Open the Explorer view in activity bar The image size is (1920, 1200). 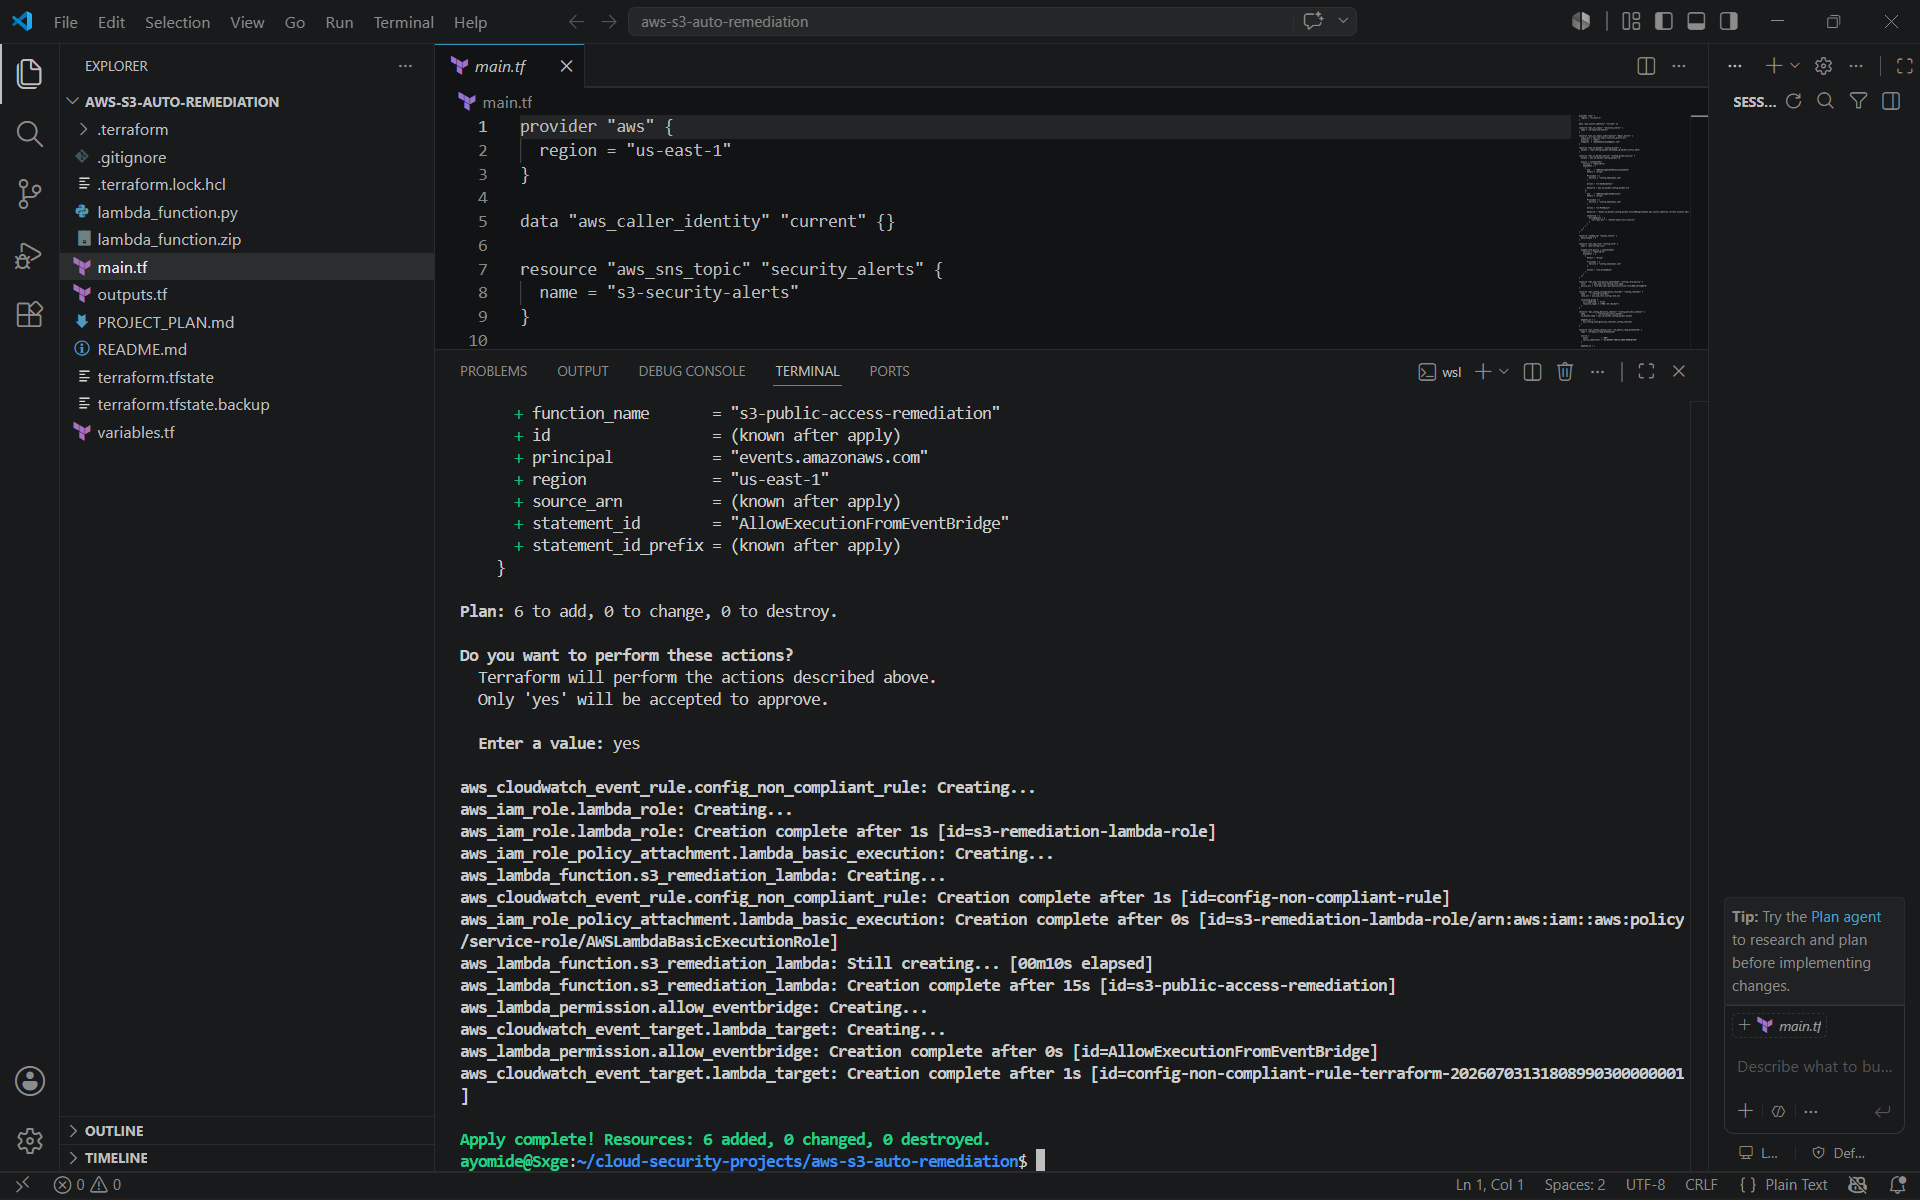coord(30,73)
